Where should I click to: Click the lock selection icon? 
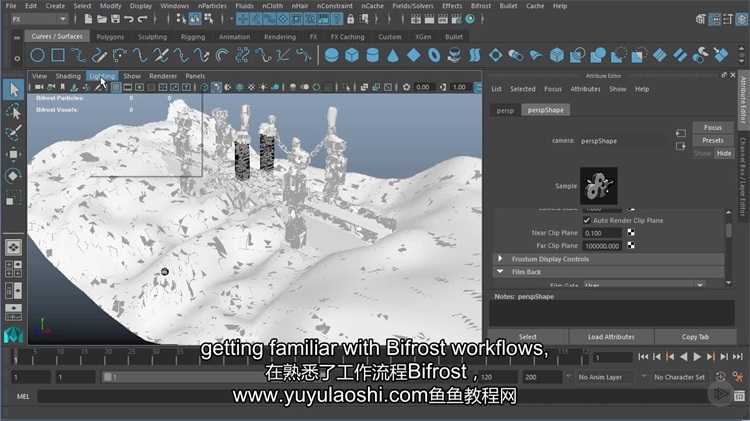coord(351,19)
